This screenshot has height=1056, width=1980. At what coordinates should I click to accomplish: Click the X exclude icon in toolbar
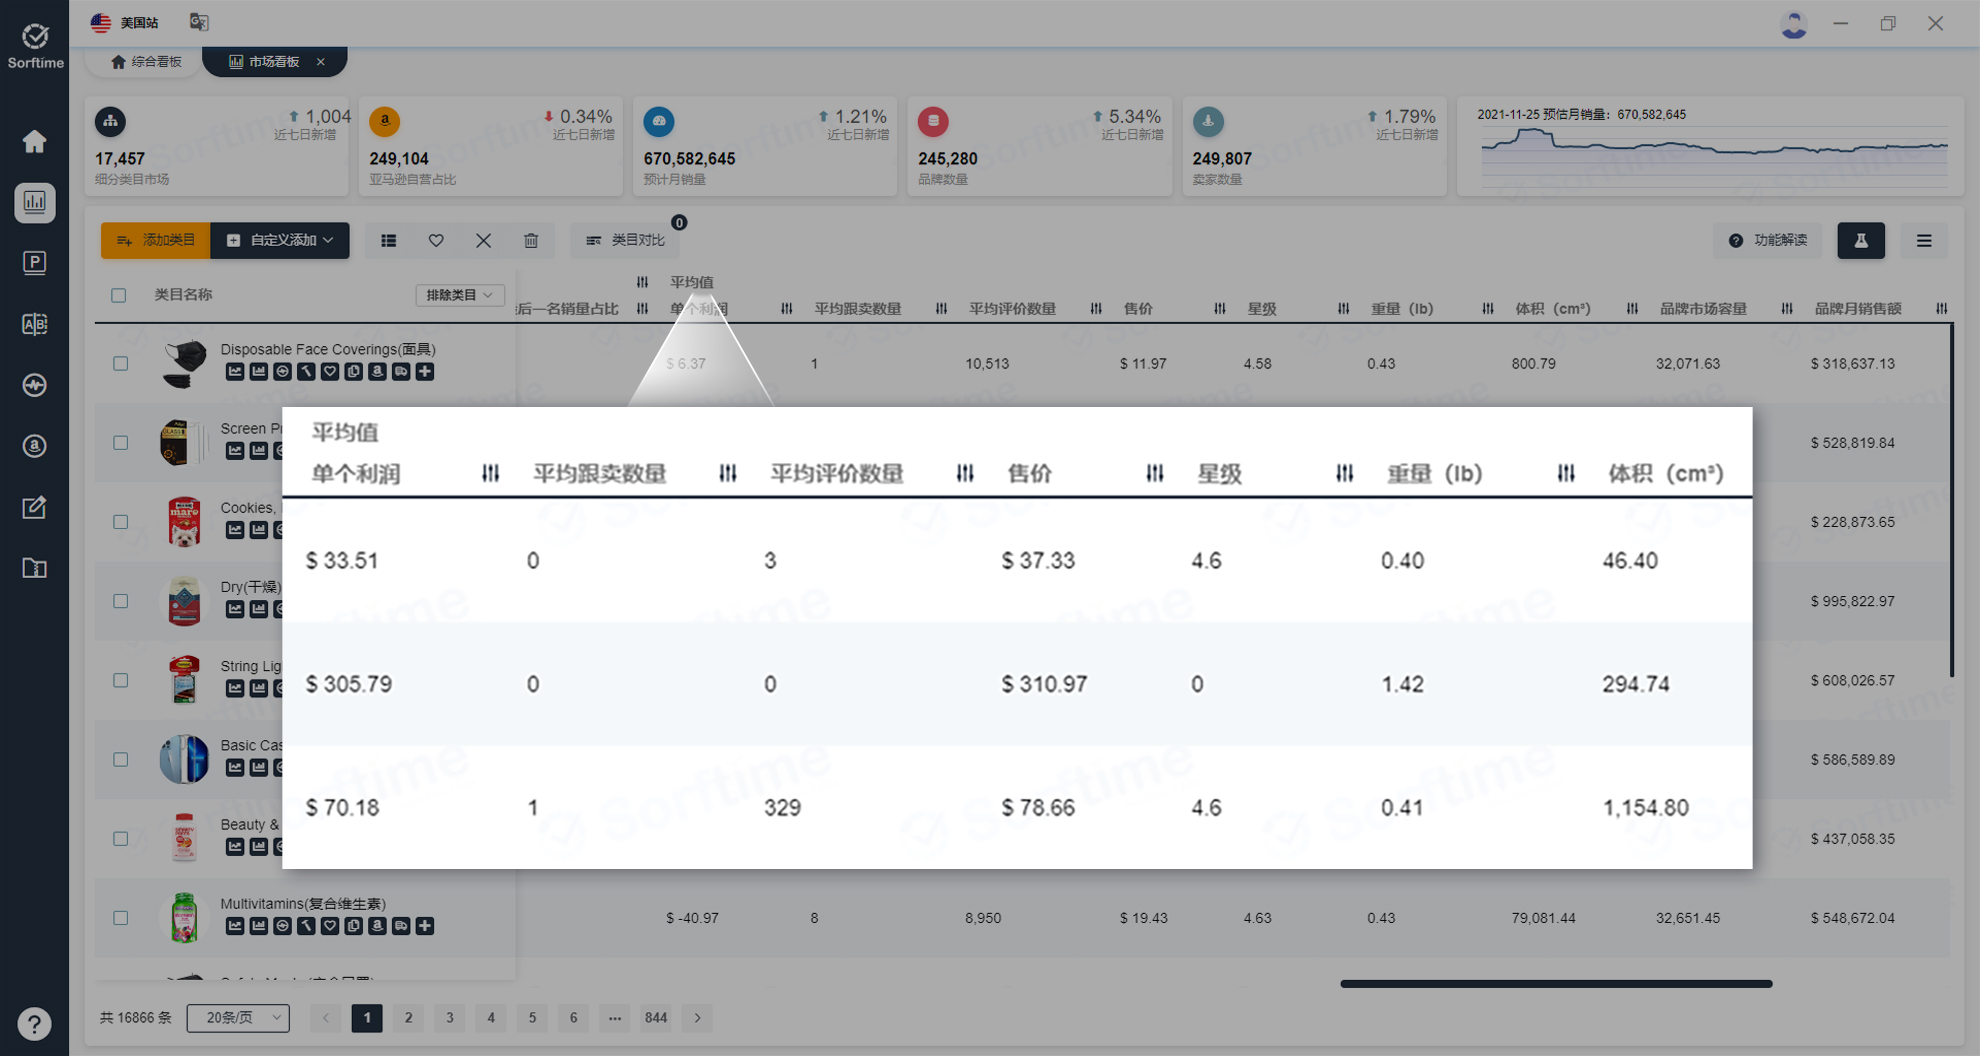pos(483,240)
